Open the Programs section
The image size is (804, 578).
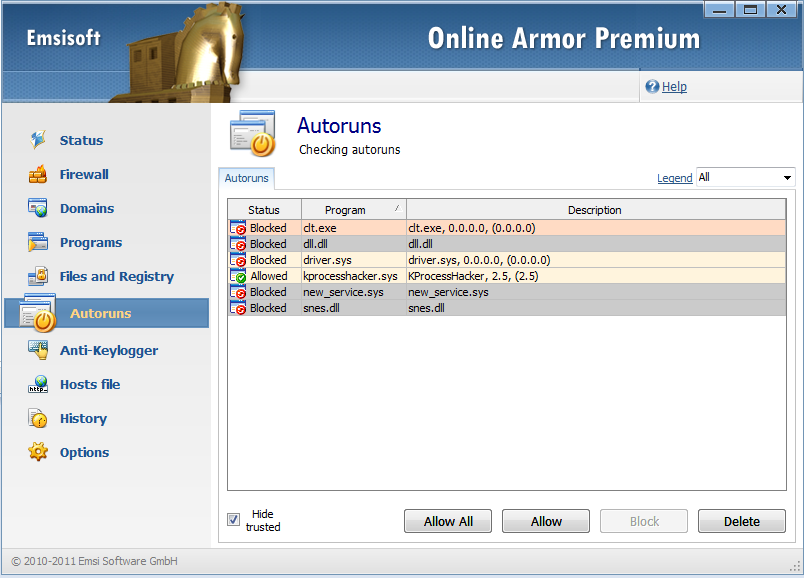tap(91, 243)
